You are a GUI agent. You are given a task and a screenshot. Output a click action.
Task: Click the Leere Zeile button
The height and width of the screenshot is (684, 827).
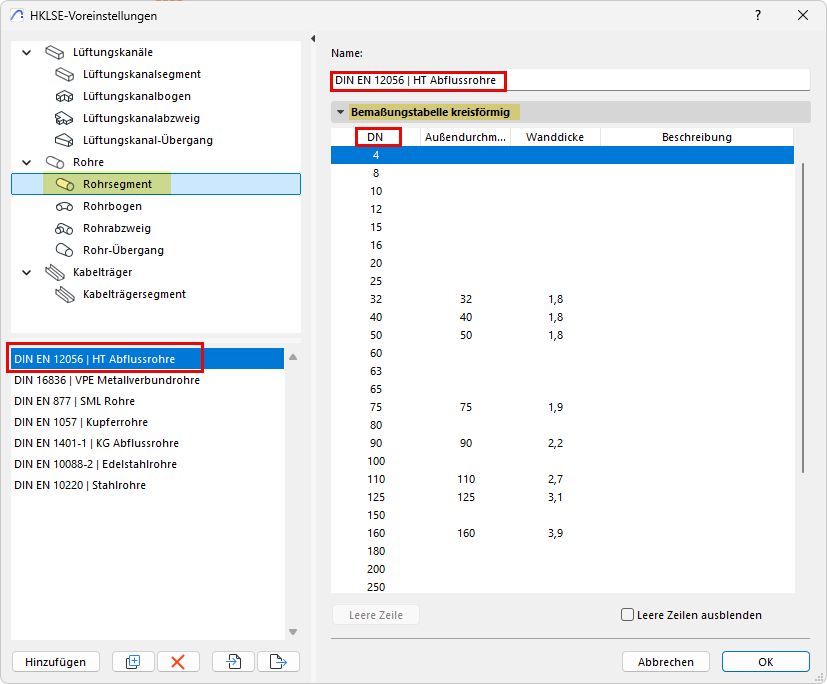pyautogui.click(x=376, y=615)
